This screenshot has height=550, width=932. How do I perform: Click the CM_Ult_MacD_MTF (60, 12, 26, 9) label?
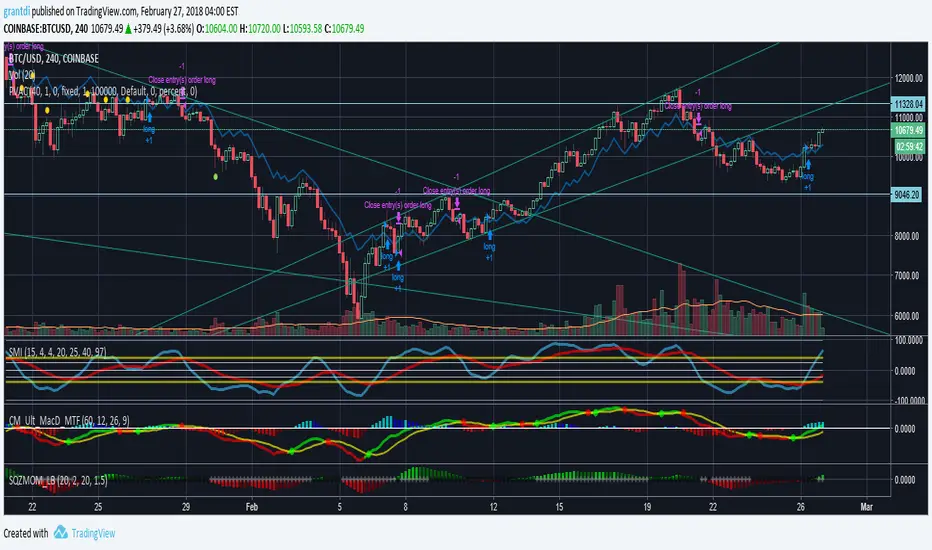[x=68, y=420]
